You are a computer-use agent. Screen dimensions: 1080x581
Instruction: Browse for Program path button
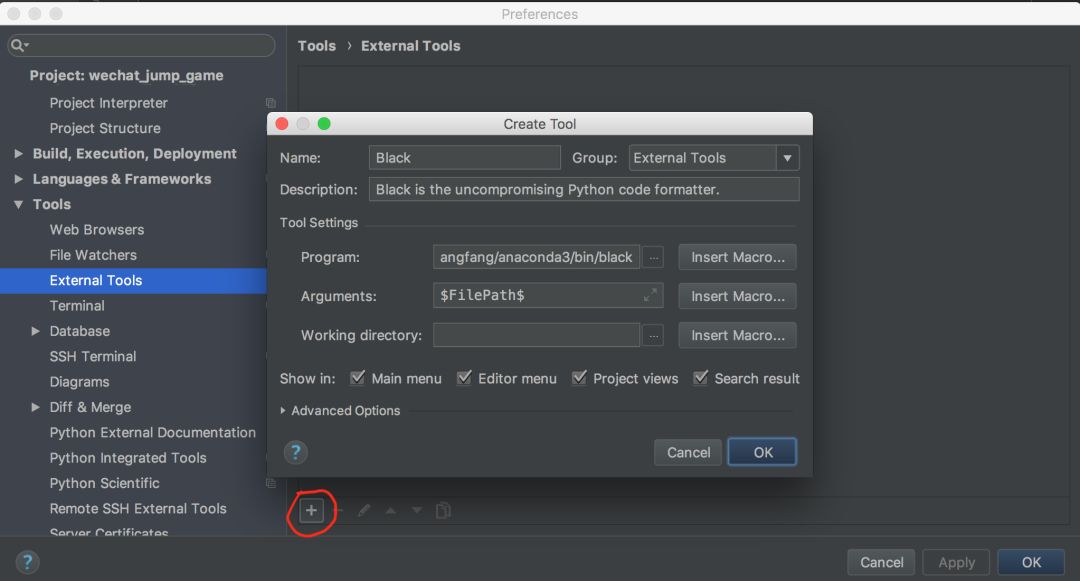[653, 257]
